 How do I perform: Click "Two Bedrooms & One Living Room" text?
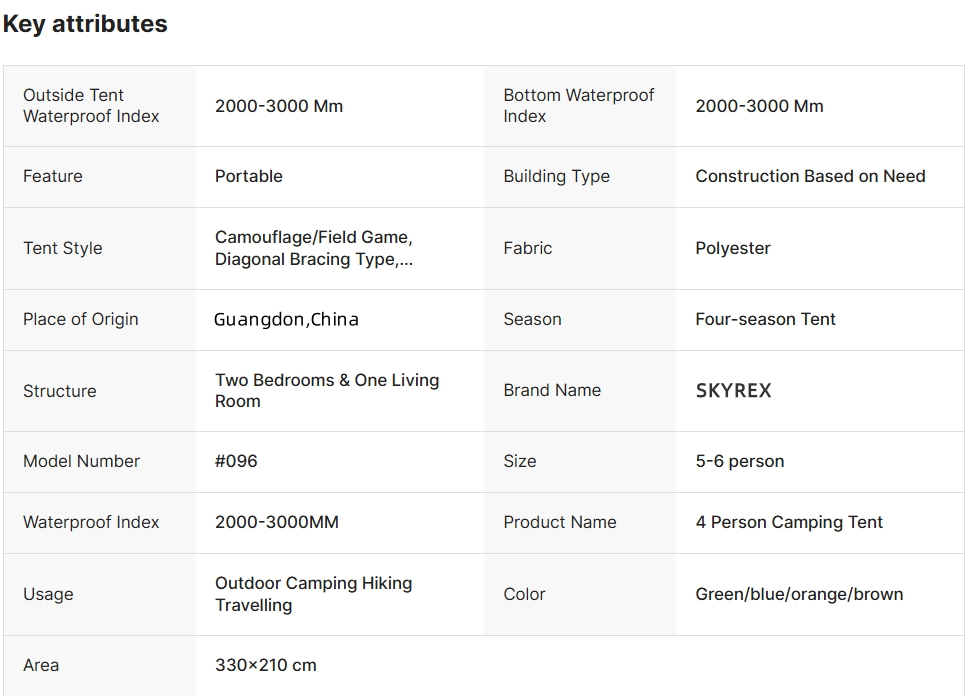pos(327,391)
